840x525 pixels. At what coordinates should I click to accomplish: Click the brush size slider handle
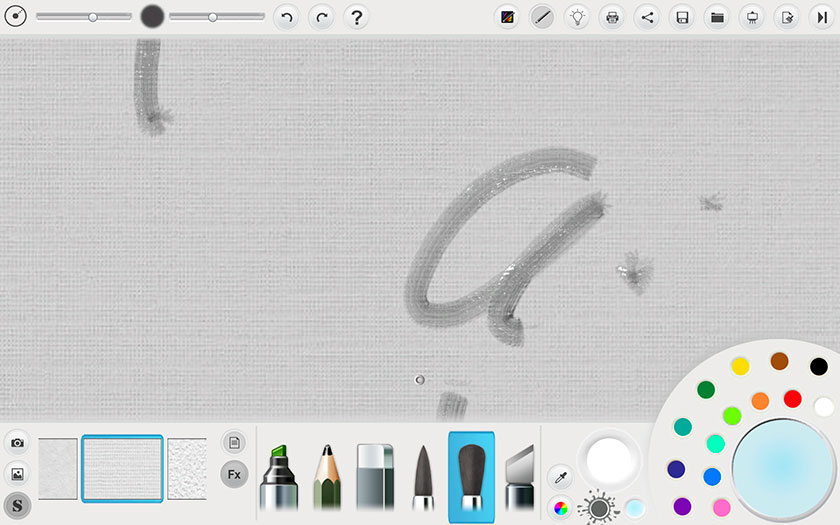coord(93,17)
